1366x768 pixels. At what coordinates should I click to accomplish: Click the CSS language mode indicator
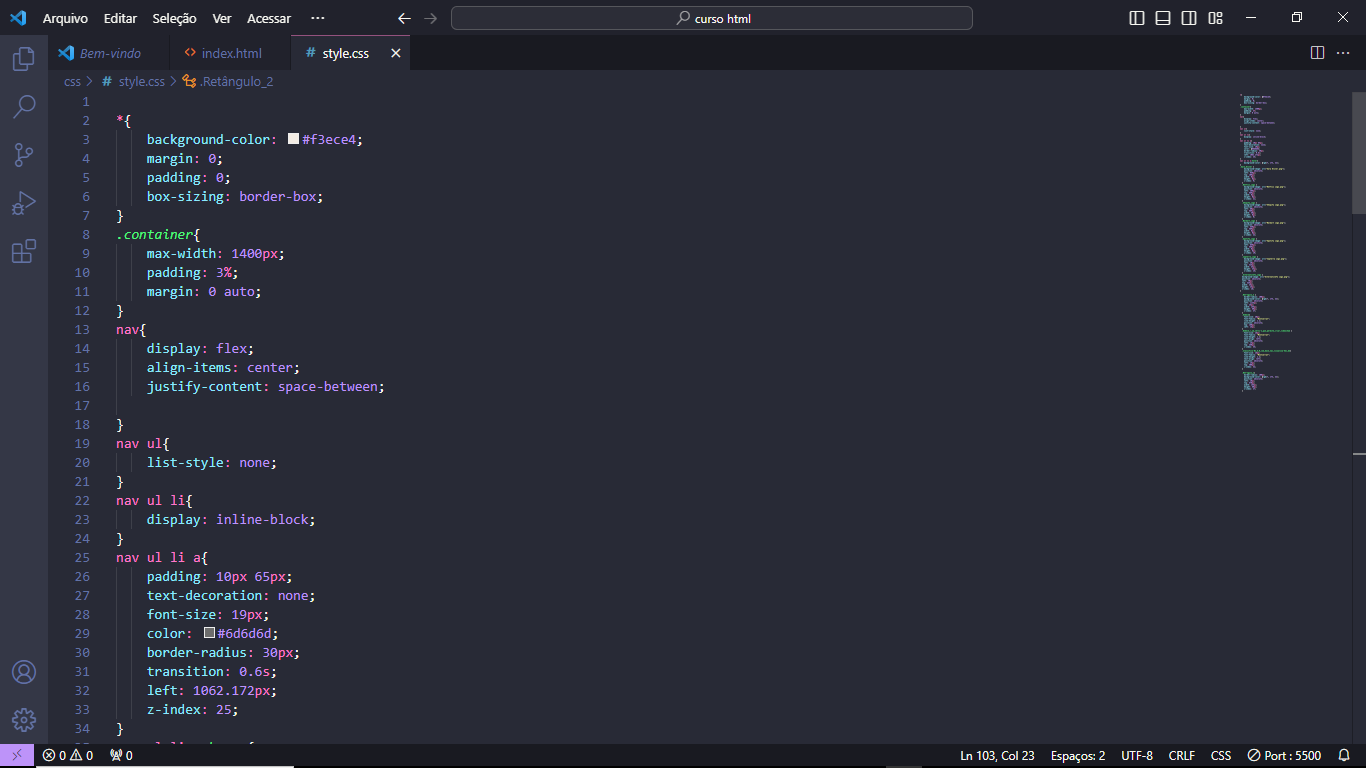(1221, 756)
